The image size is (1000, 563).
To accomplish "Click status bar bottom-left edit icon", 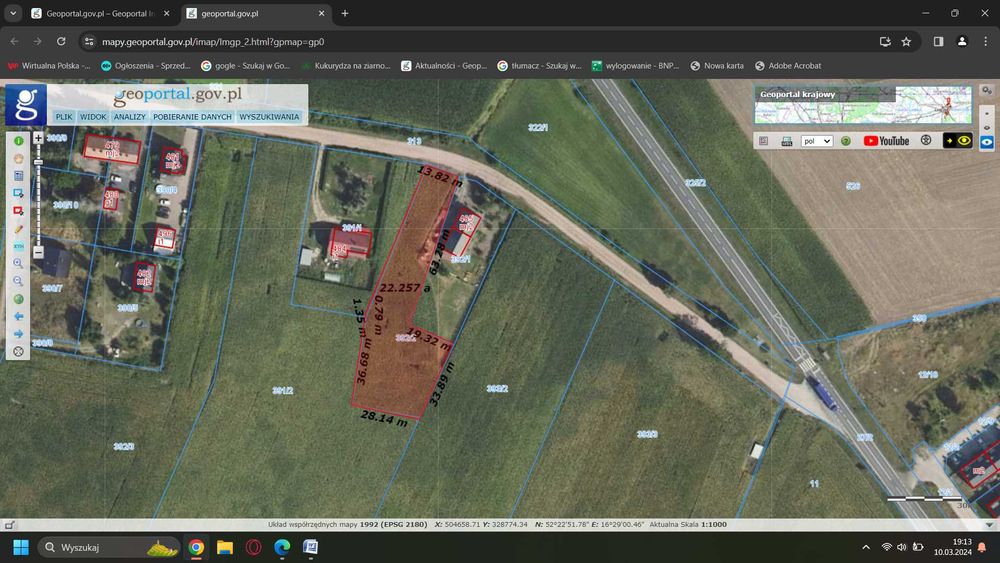I will tap(9, 525).
